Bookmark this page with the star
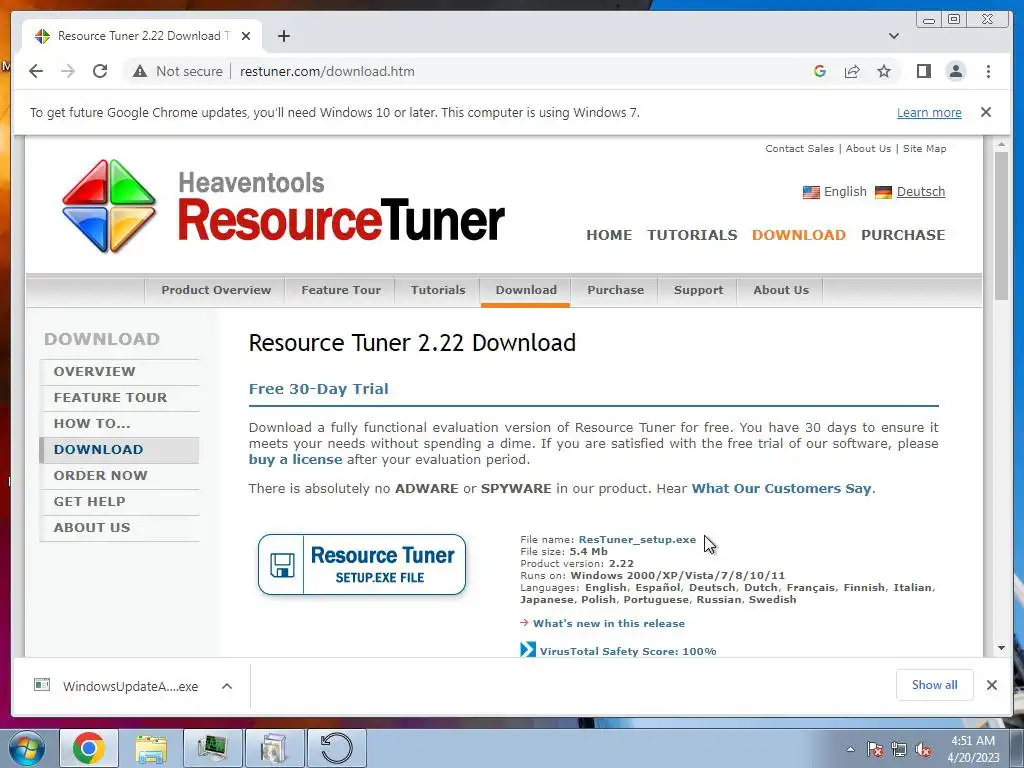Viewport: 1024px width, 768px height. 884,71
